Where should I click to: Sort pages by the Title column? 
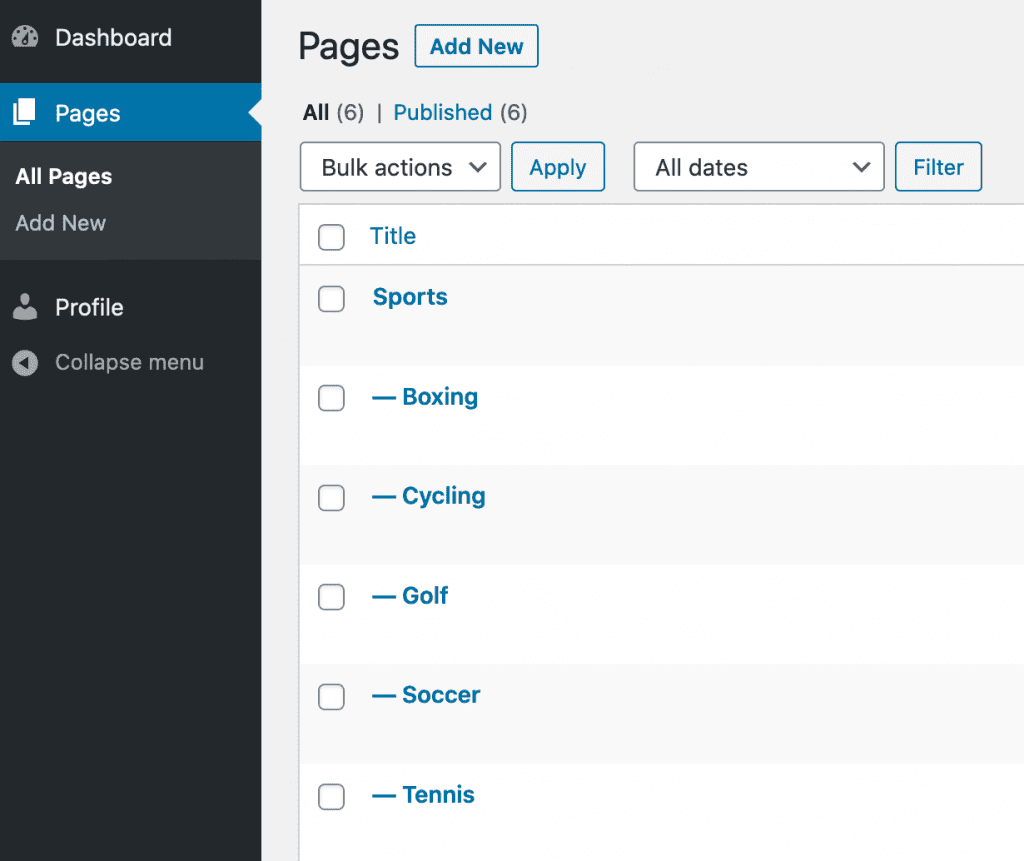tap(392, 236)
